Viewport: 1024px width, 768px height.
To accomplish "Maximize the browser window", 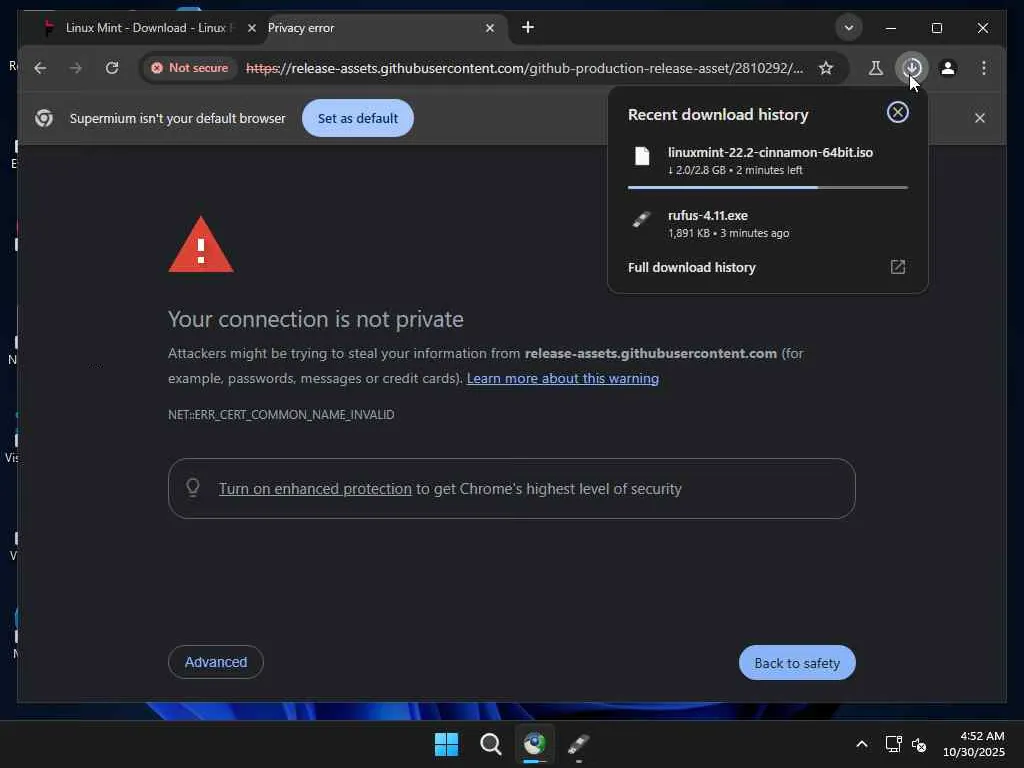I will pos(937,28).
